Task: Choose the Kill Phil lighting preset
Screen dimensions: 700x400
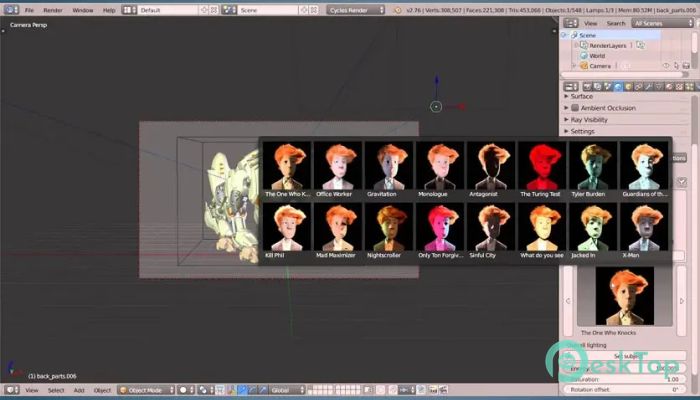Action: 287,231
